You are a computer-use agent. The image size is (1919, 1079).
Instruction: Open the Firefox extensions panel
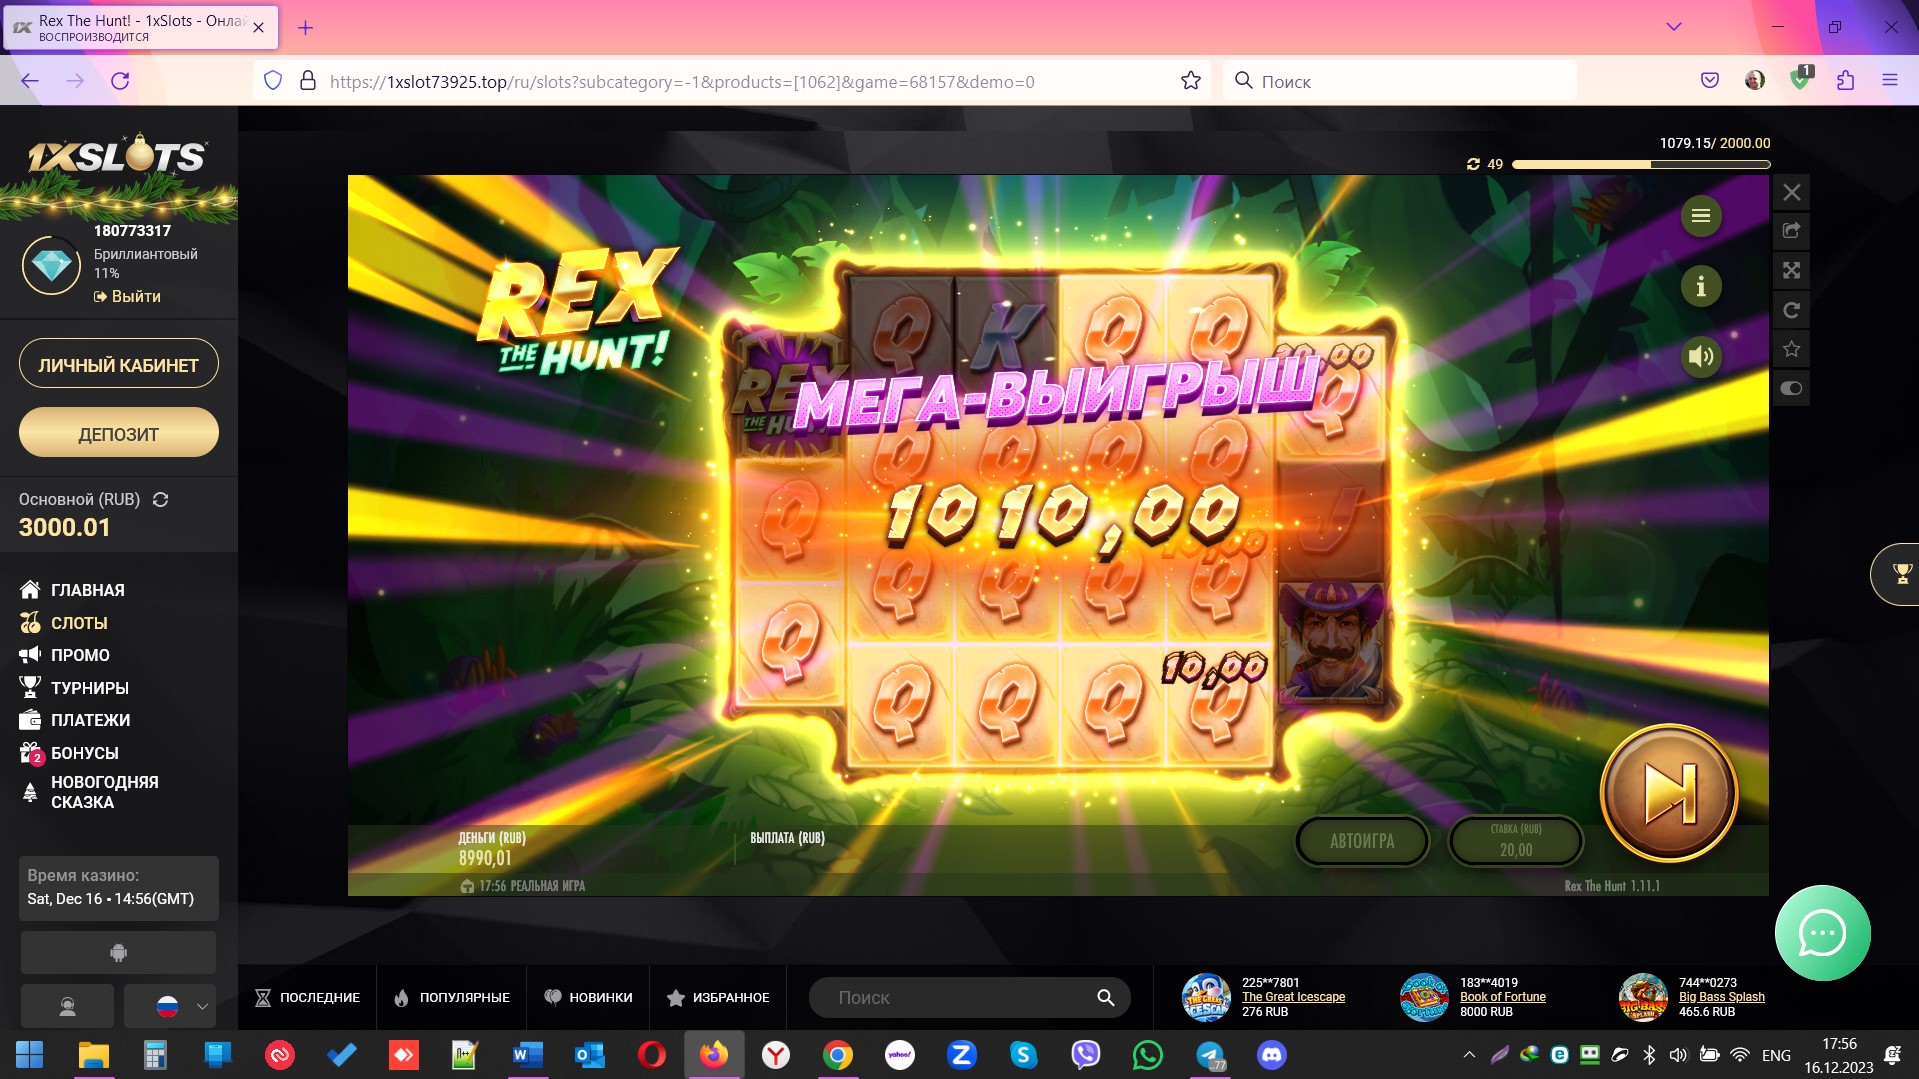pos(1845,81)
